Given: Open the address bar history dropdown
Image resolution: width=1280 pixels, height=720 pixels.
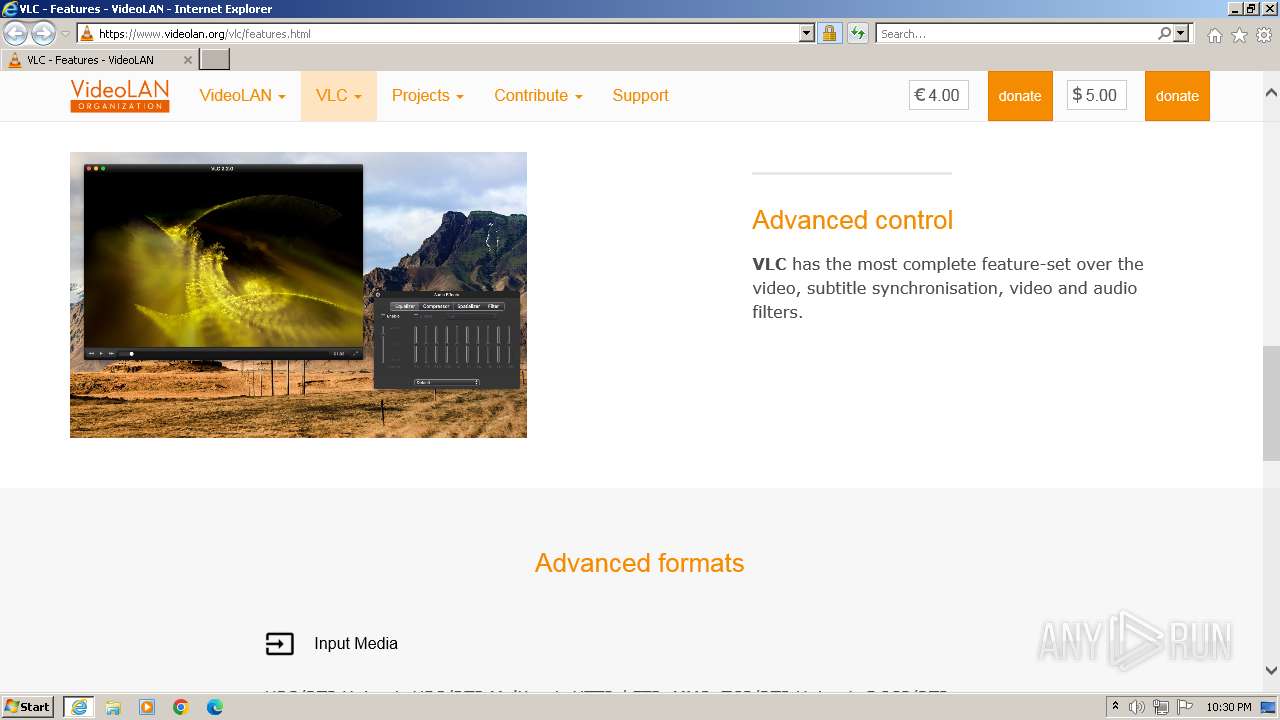Looking at the screenshot, I should click(x=807, y=33).
